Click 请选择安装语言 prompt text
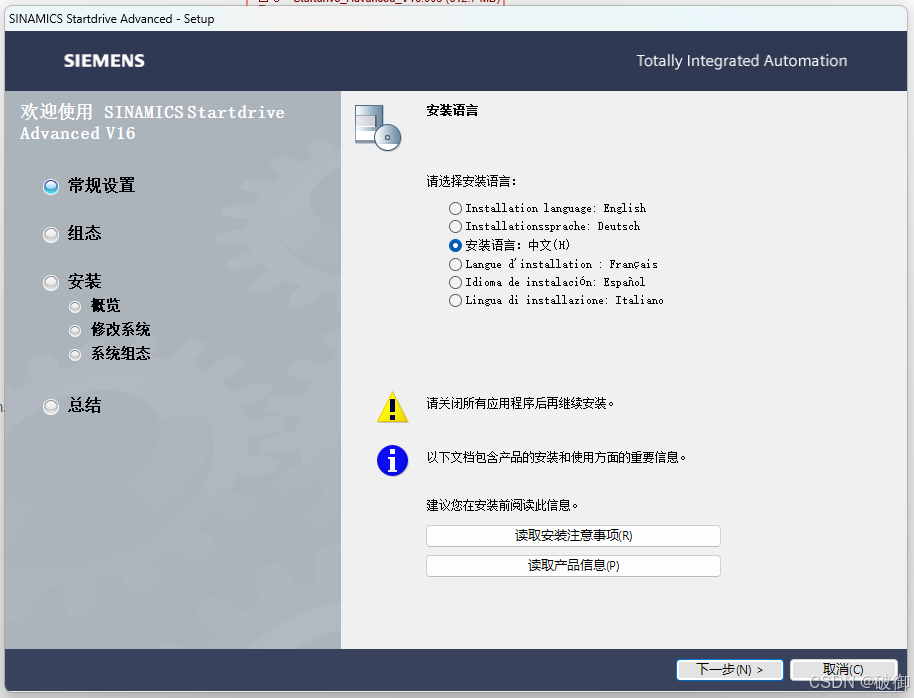 click(x=471, y=181)
